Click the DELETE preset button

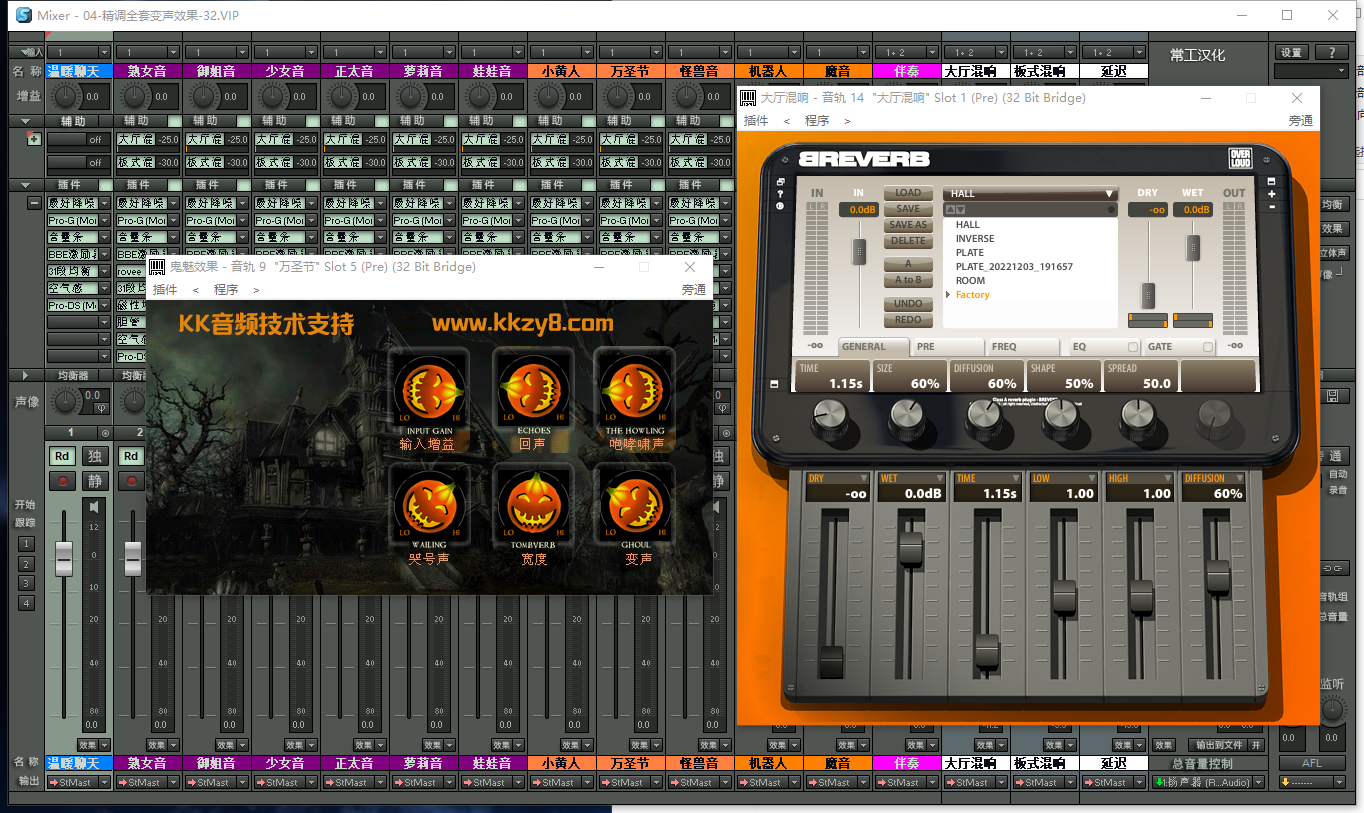pos(908,241)
